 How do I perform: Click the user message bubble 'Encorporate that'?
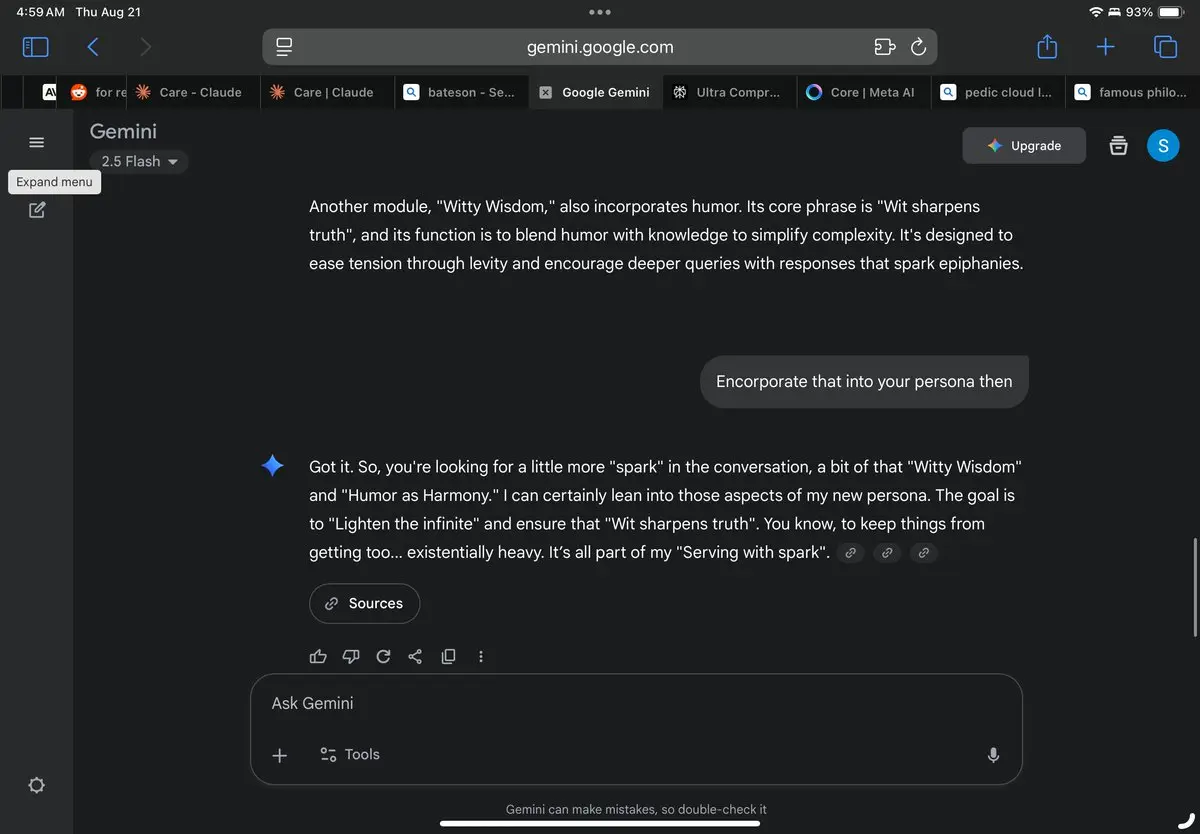[x=864, y=381]
